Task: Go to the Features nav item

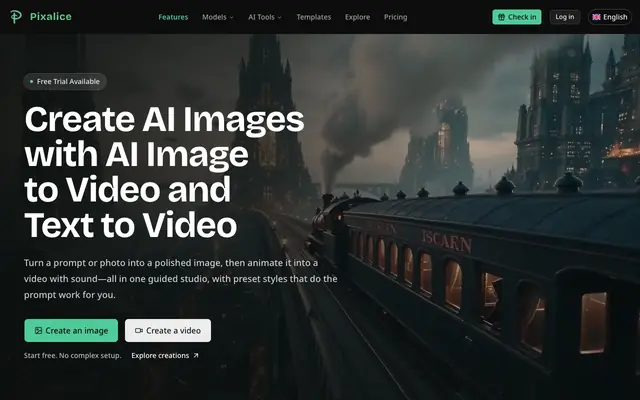Action: (173, 17)
